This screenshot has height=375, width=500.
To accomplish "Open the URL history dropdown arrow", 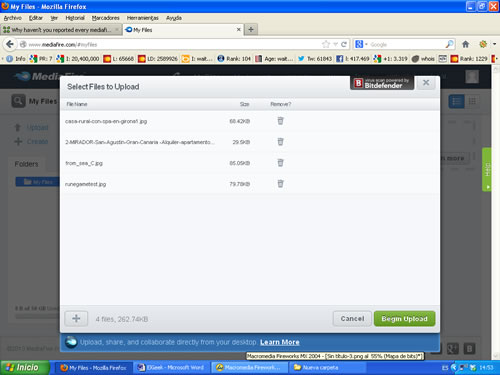I will click(336, 44).
